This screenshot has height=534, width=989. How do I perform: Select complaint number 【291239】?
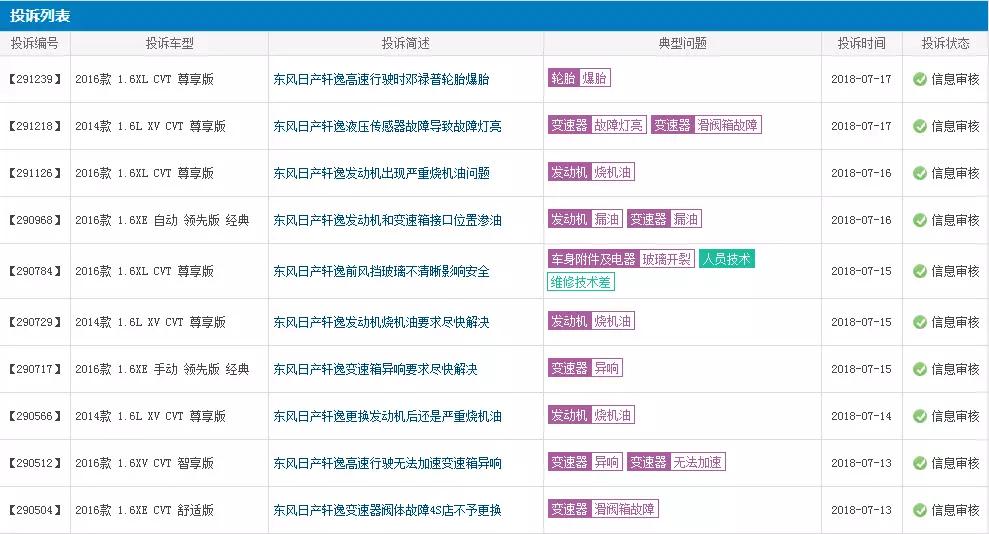35,79
